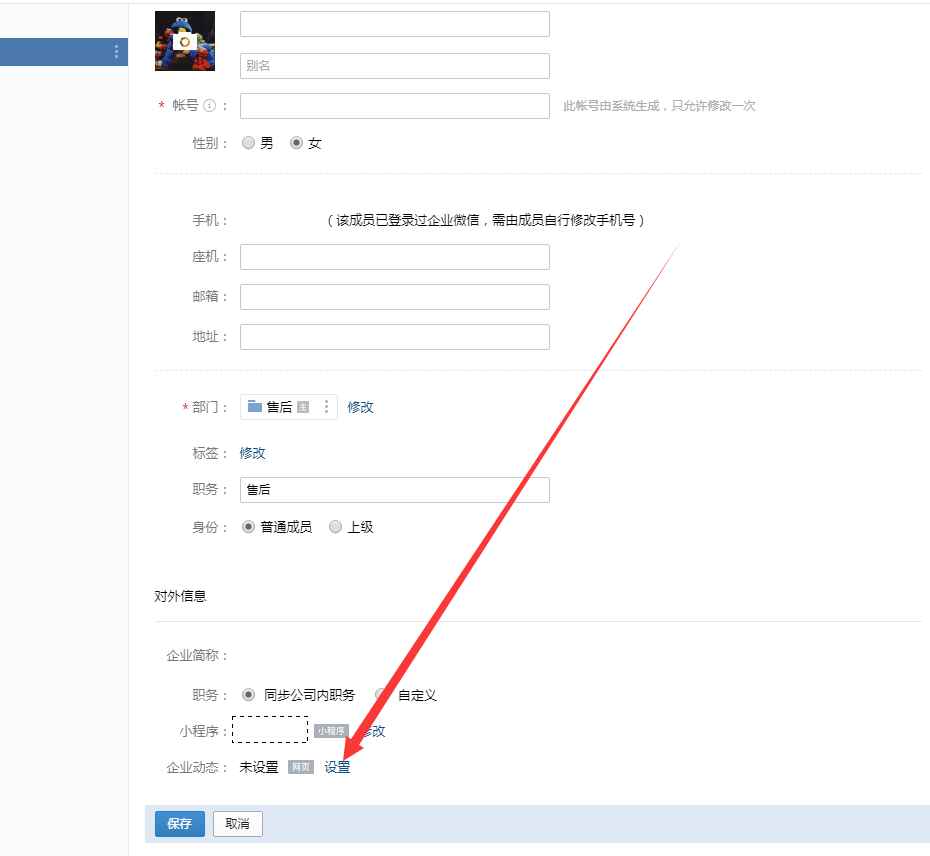Click the 小程序 gray tag badge

coord(331,731)
